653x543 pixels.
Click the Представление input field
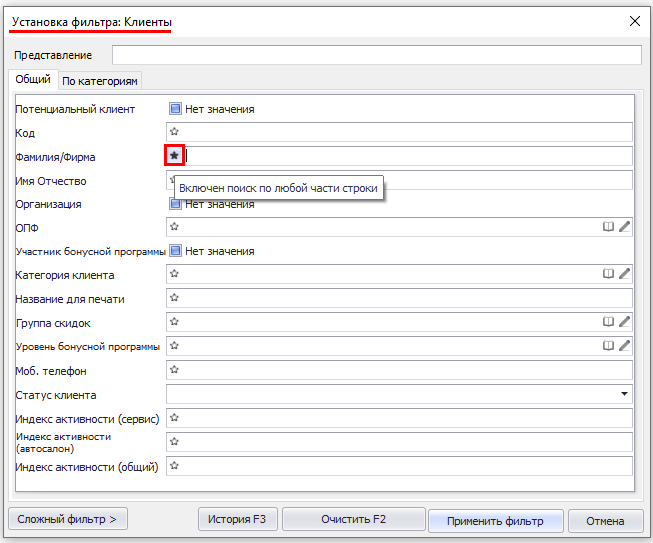pos(376,55)
